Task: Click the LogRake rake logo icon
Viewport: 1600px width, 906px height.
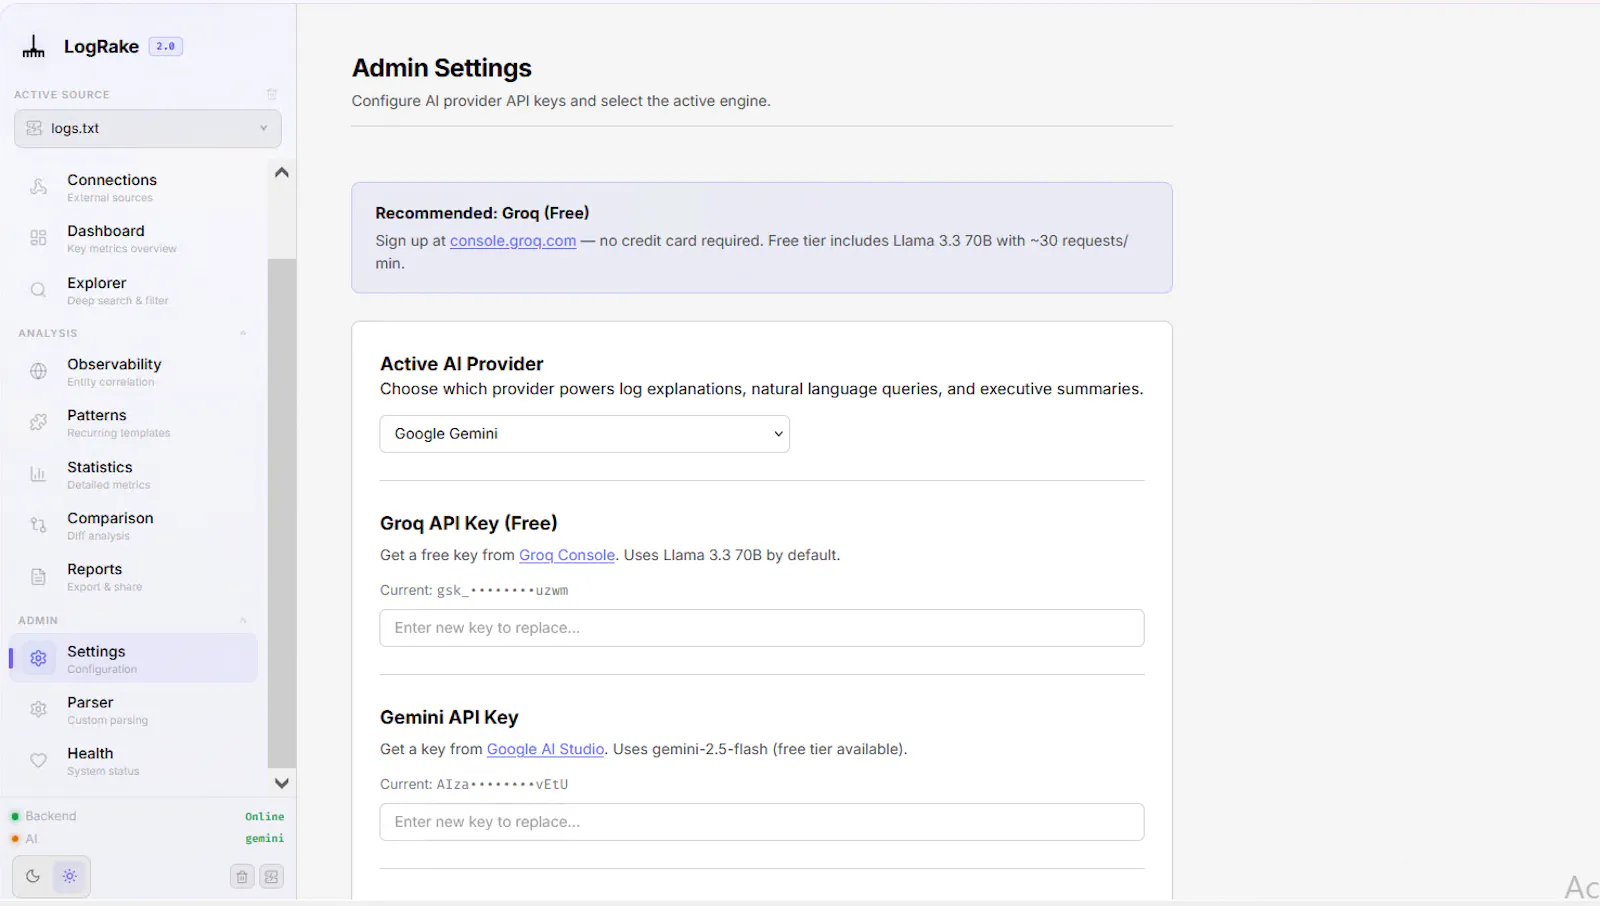Action: pos(34,46)
